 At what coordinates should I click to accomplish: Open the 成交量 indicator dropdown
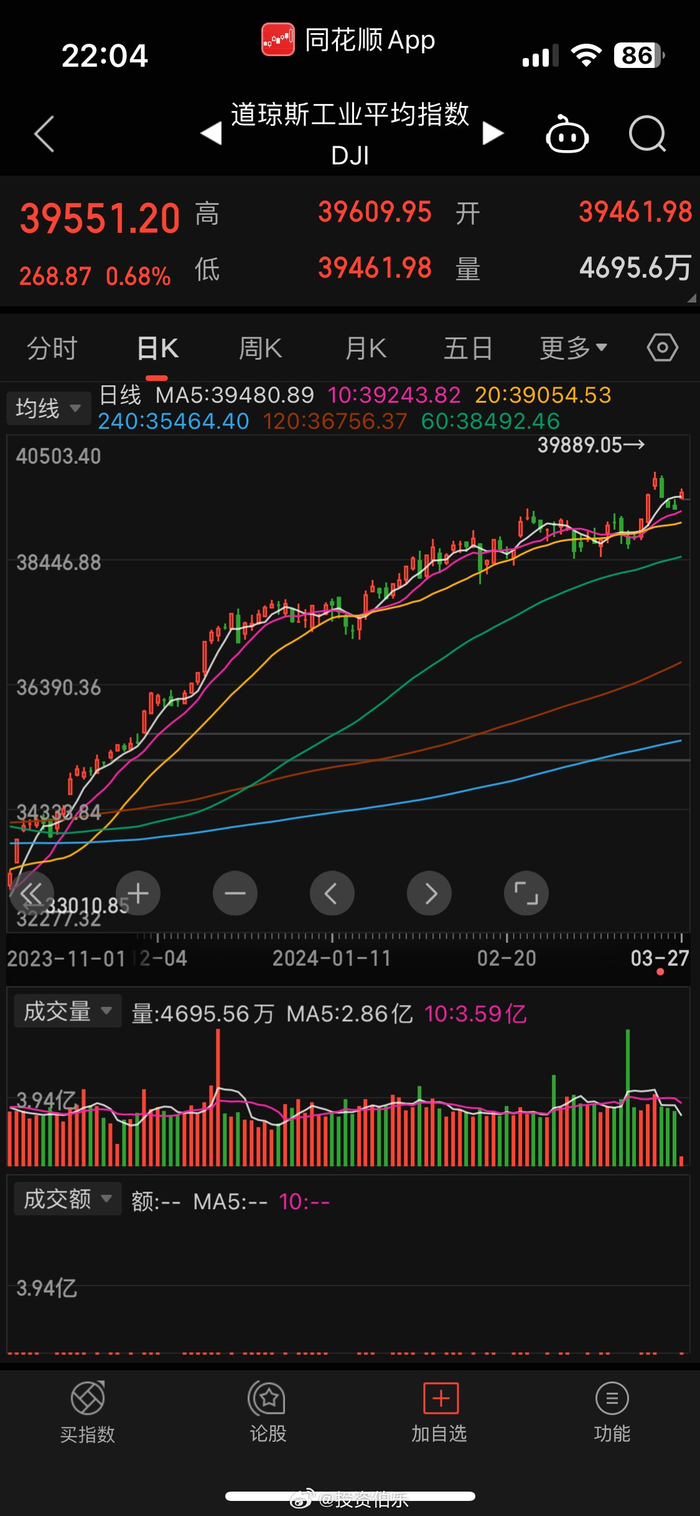pos(67,1011)
